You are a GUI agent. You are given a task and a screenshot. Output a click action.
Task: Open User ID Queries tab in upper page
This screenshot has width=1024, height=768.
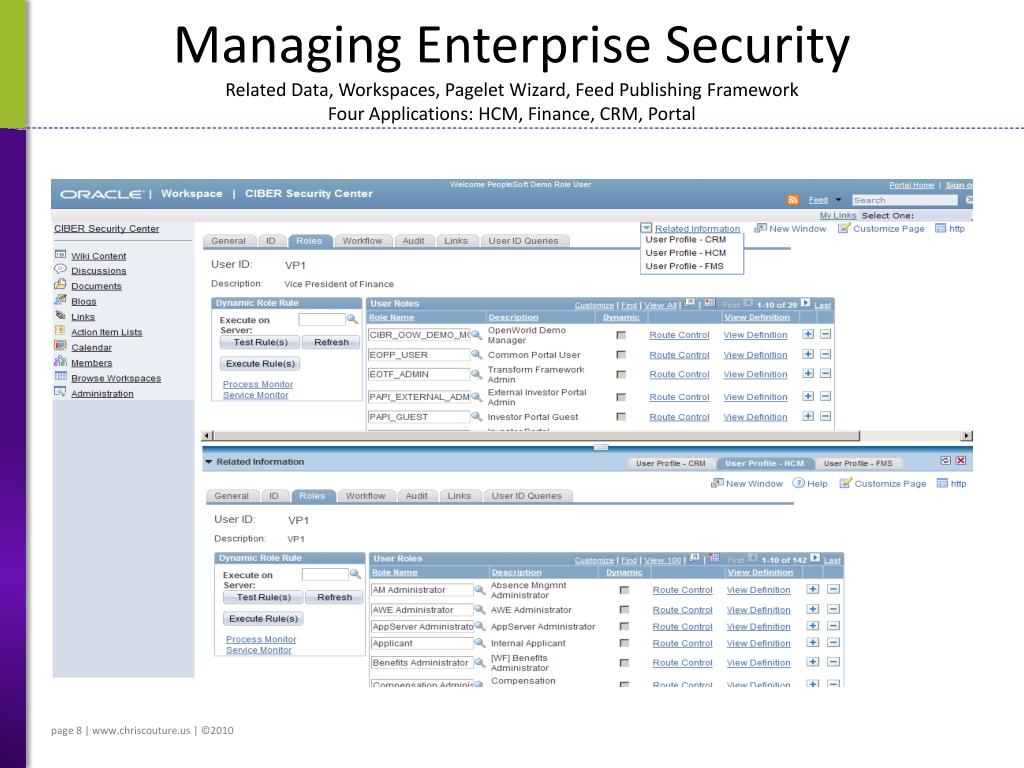click(x=524, y=241)
